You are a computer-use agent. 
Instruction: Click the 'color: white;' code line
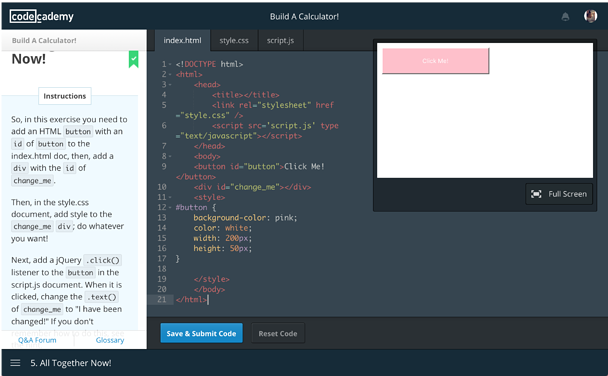pyautogui.click(x=223, y=228)
